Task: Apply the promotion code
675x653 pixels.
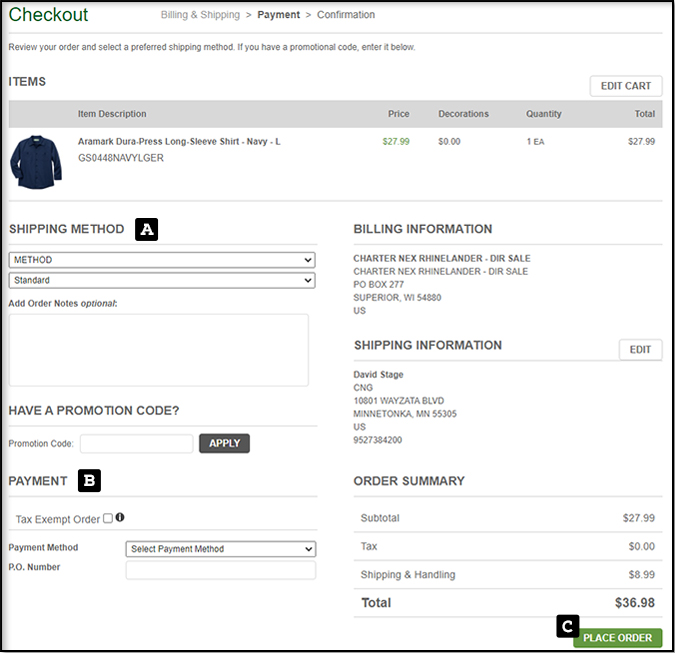Action: [x=224, y=443]
